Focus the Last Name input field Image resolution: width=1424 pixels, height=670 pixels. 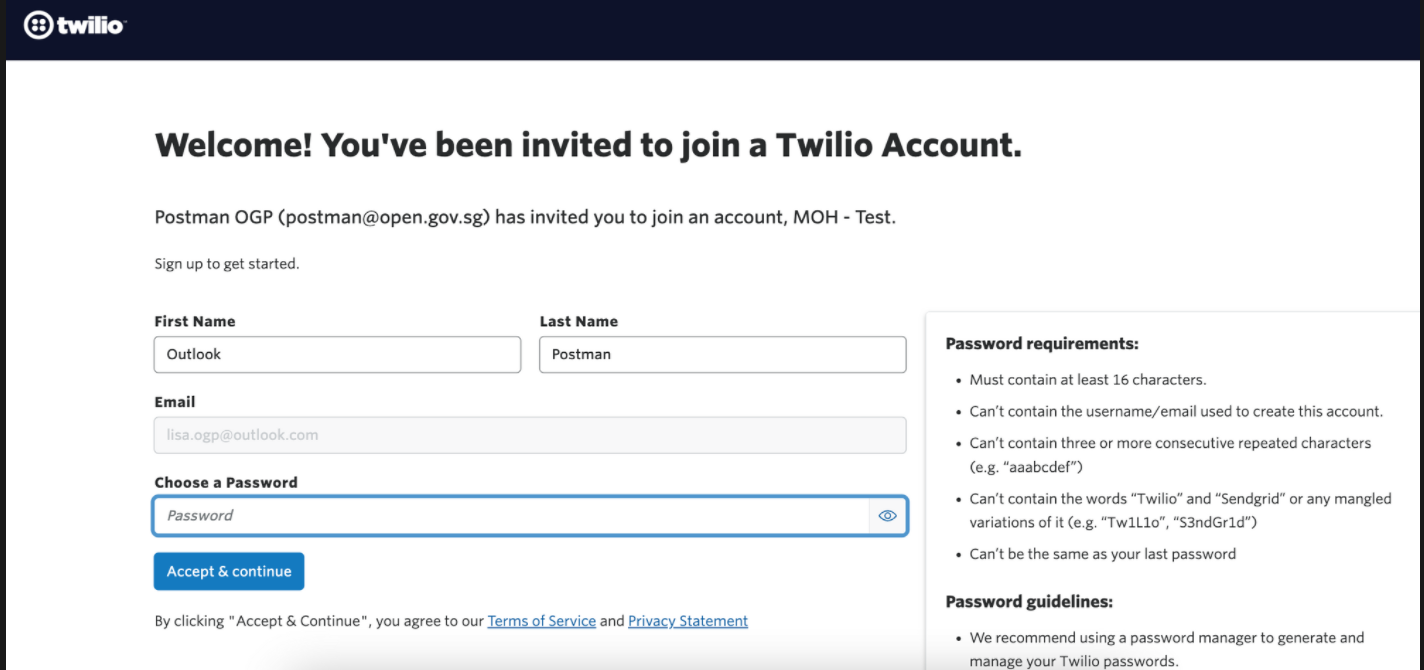[x=722, y=354]
